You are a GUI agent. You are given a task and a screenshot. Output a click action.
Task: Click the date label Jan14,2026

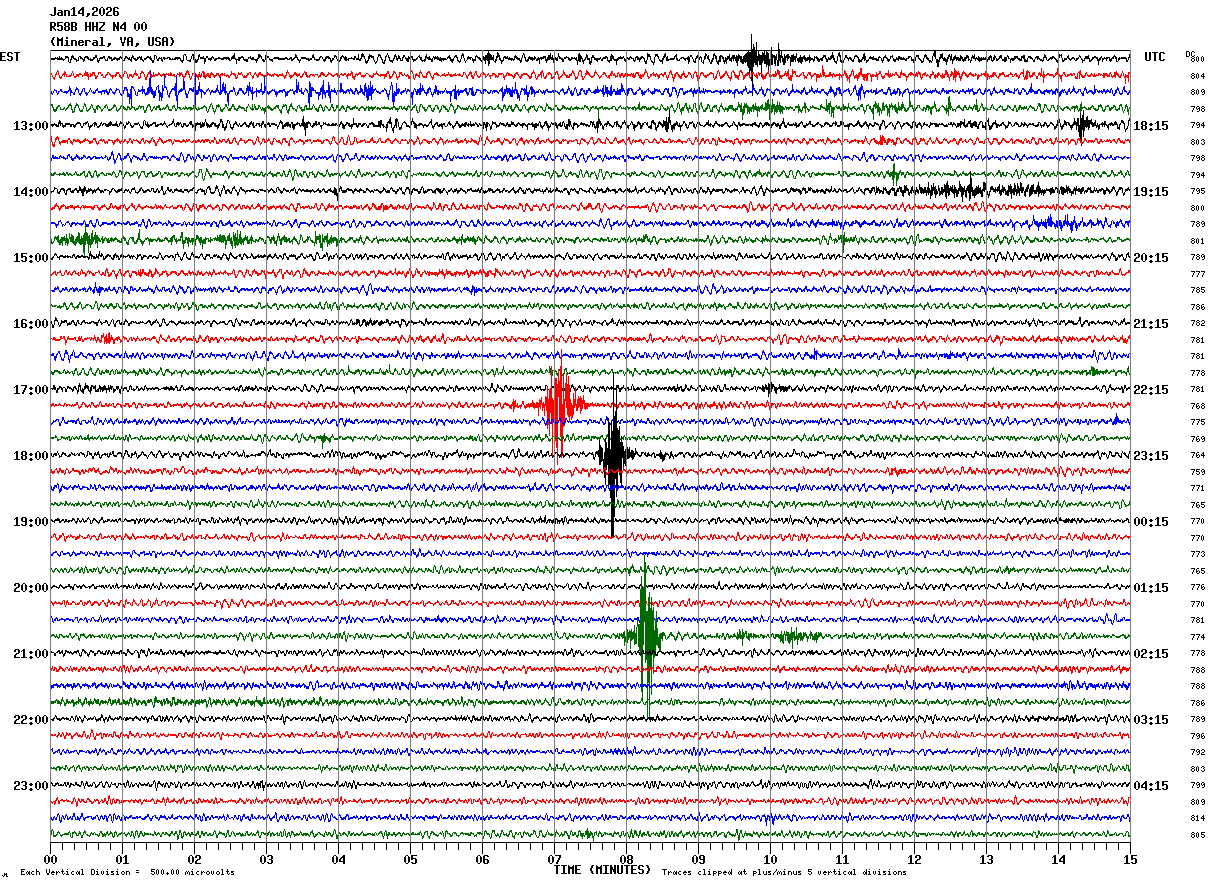click(x=84, y=12)
